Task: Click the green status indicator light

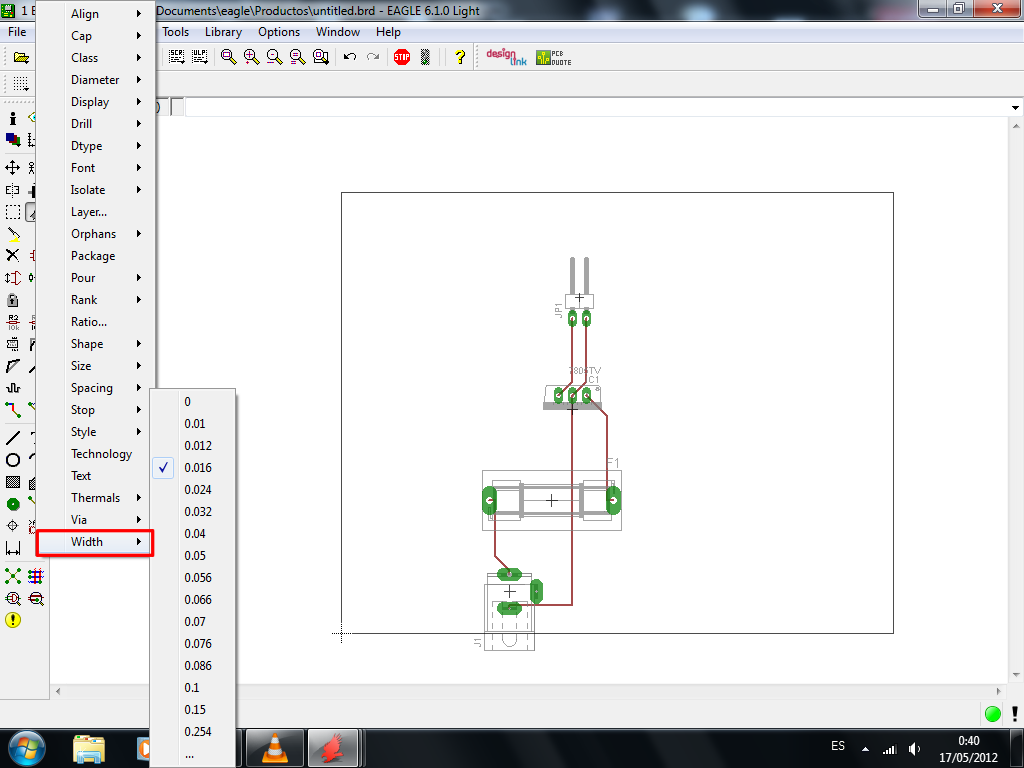Action: (x=992, y=714)
